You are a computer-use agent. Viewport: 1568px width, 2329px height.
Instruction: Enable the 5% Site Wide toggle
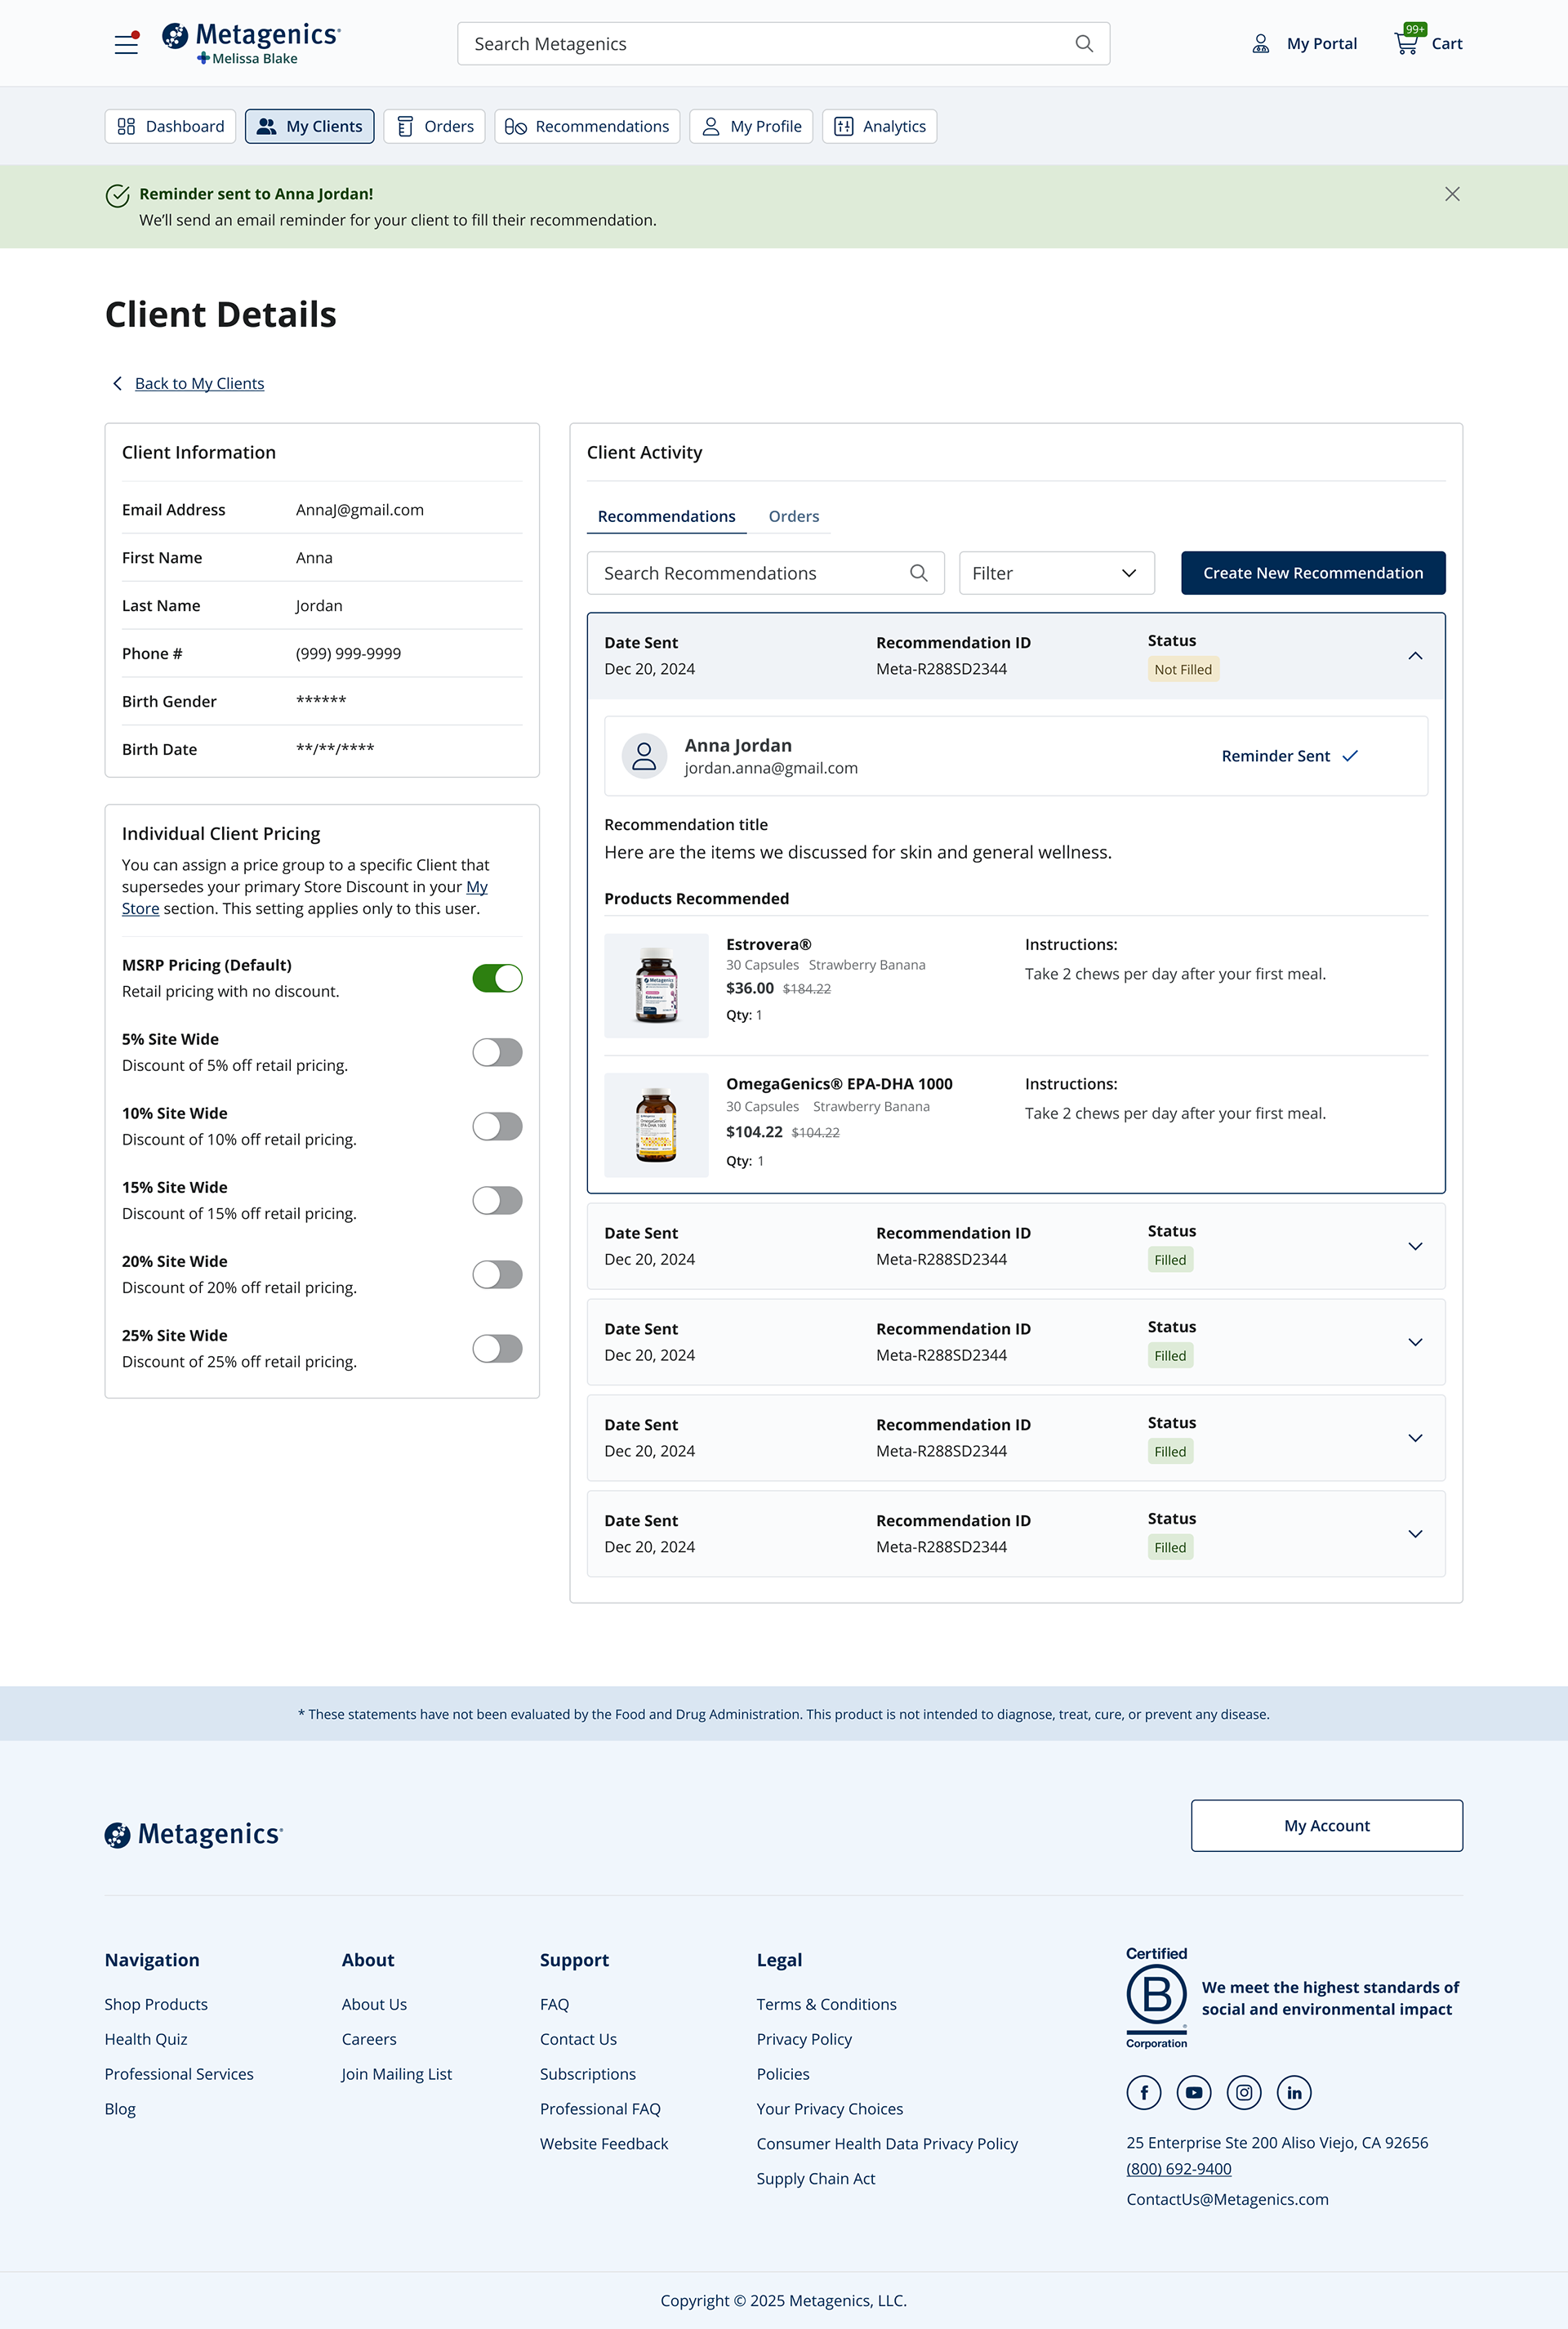click(497, 1052)
